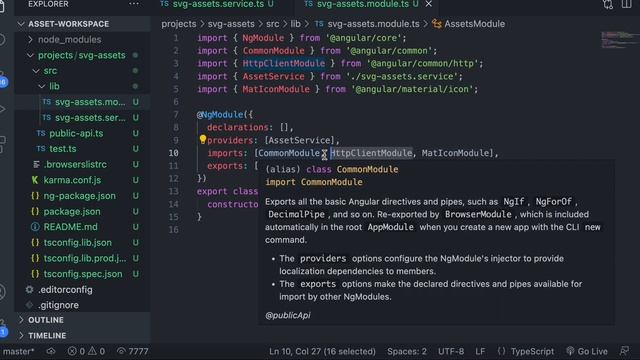Viewport: 640px width, 360px height.
Task: Change line ending via LF
Action: click(x=480, y=351)
